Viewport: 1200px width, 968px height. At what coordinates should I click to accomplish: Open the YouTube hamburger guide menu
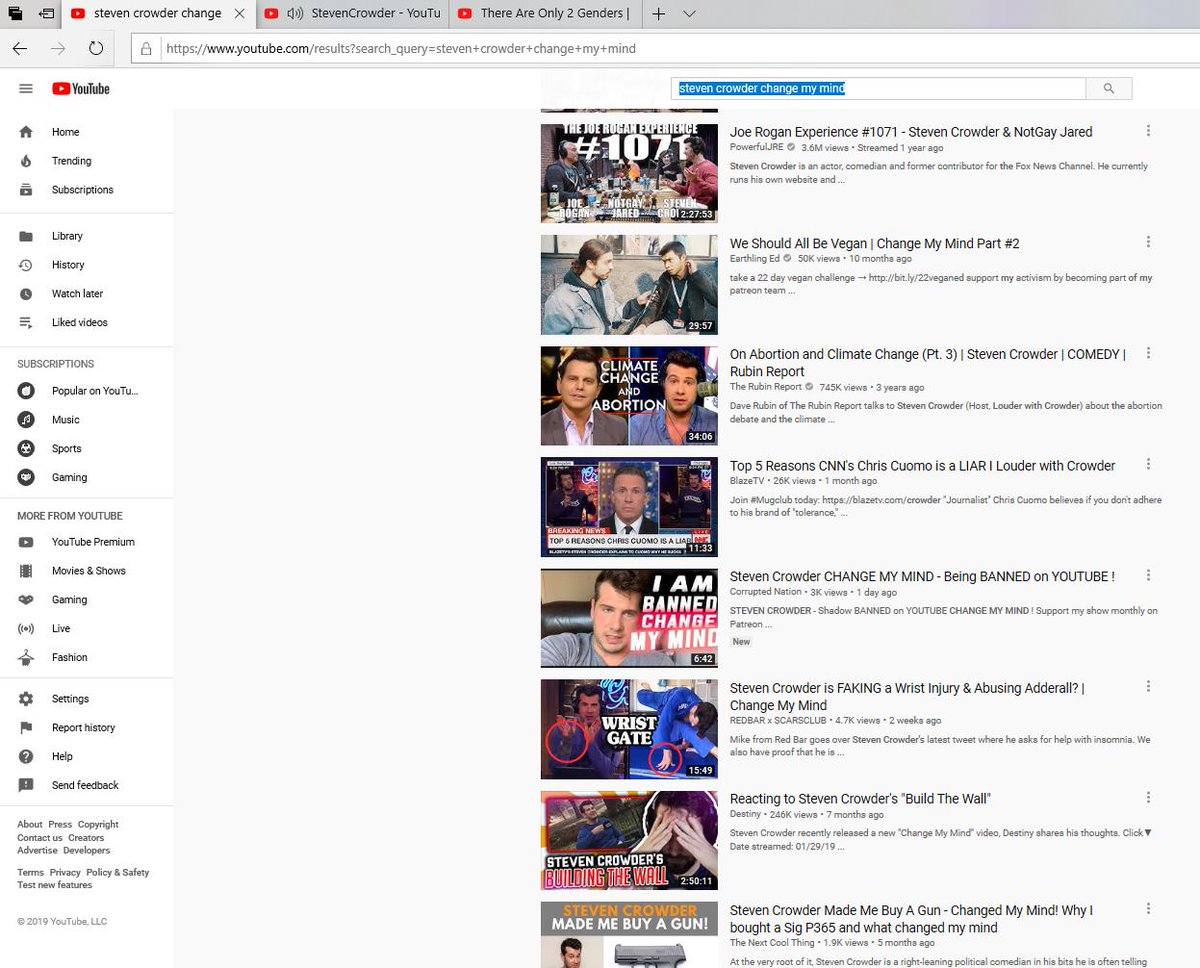26,89
